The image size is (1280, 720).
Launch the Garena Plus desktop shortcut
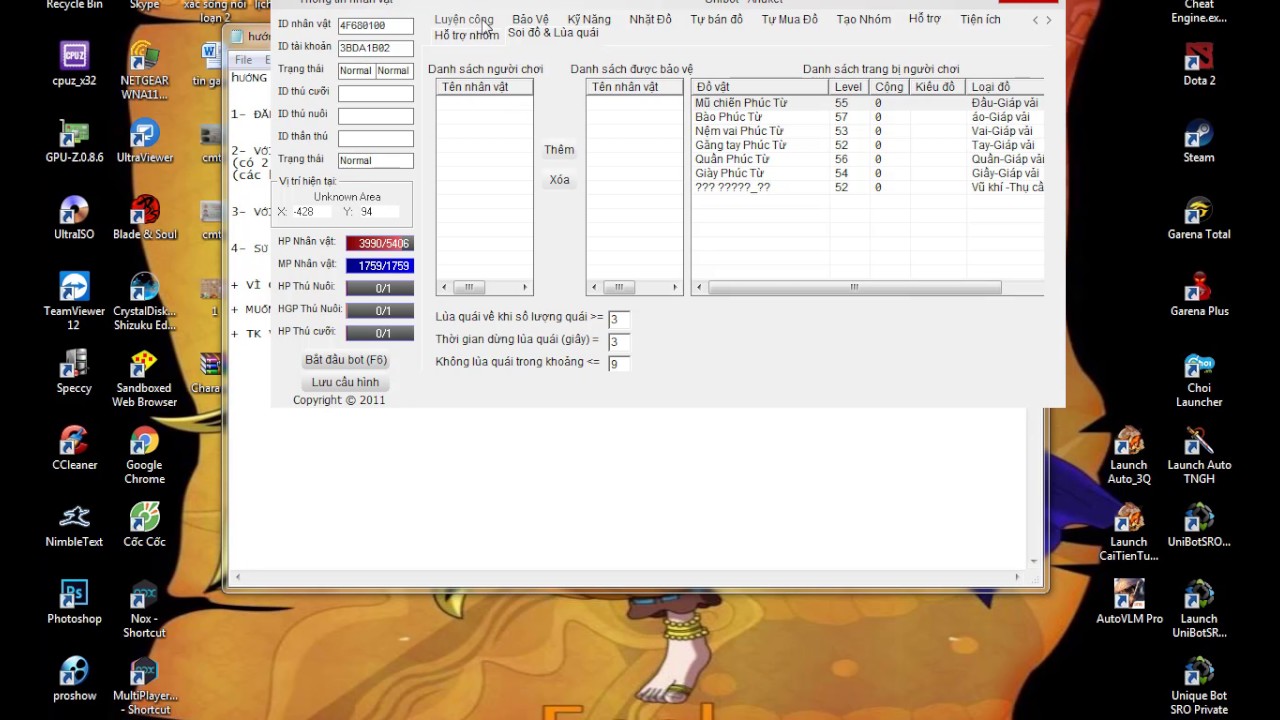tap(1199, 294)
